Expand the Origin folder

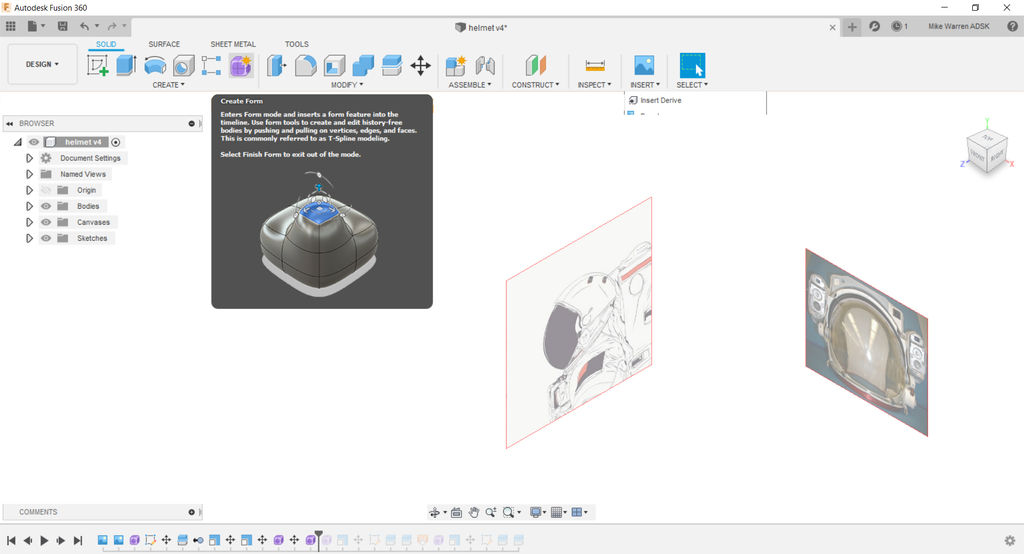point(29,190)
